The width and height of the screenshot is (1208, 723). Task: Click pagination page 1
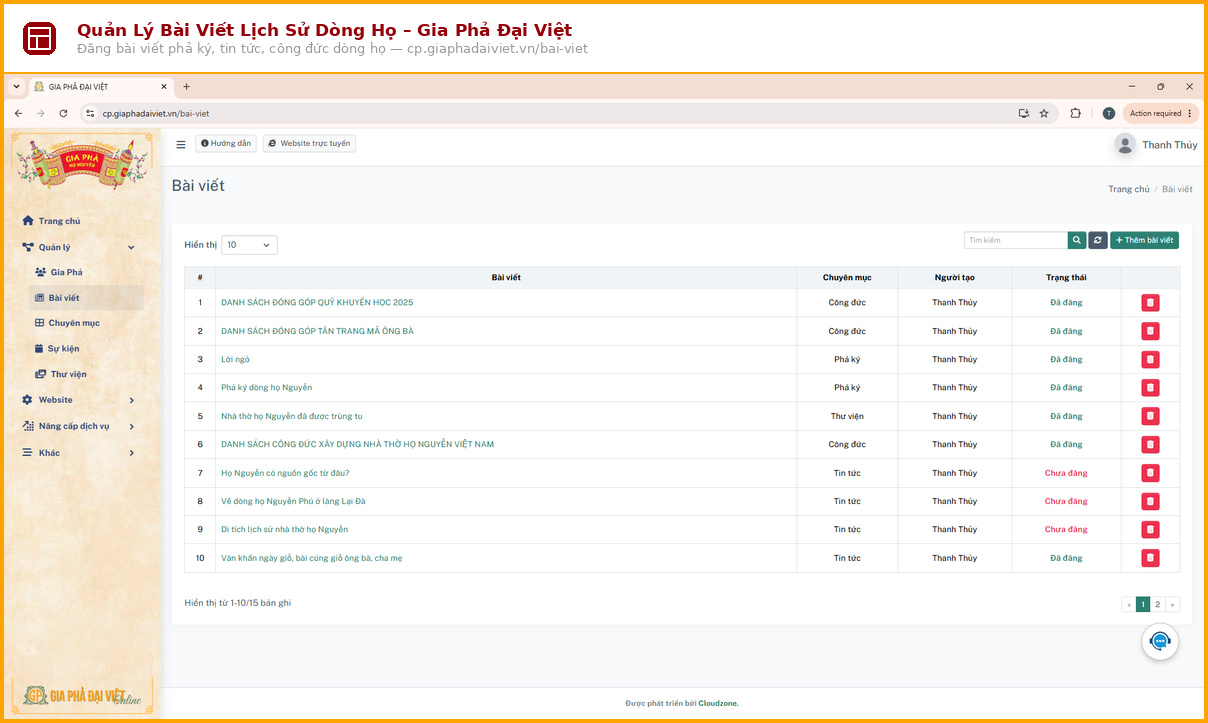pyautogui.click(x=1143, y=604)
